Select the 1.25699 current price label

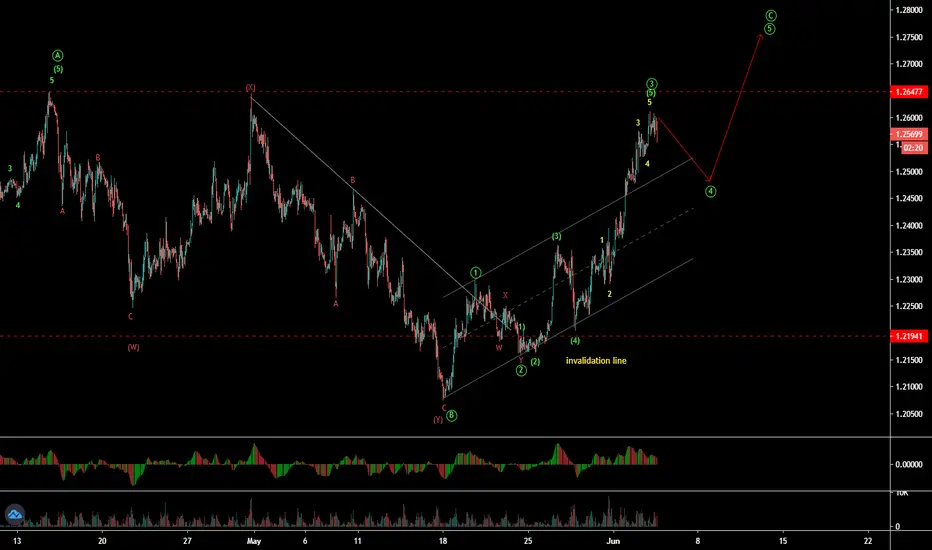click(908, 134)
